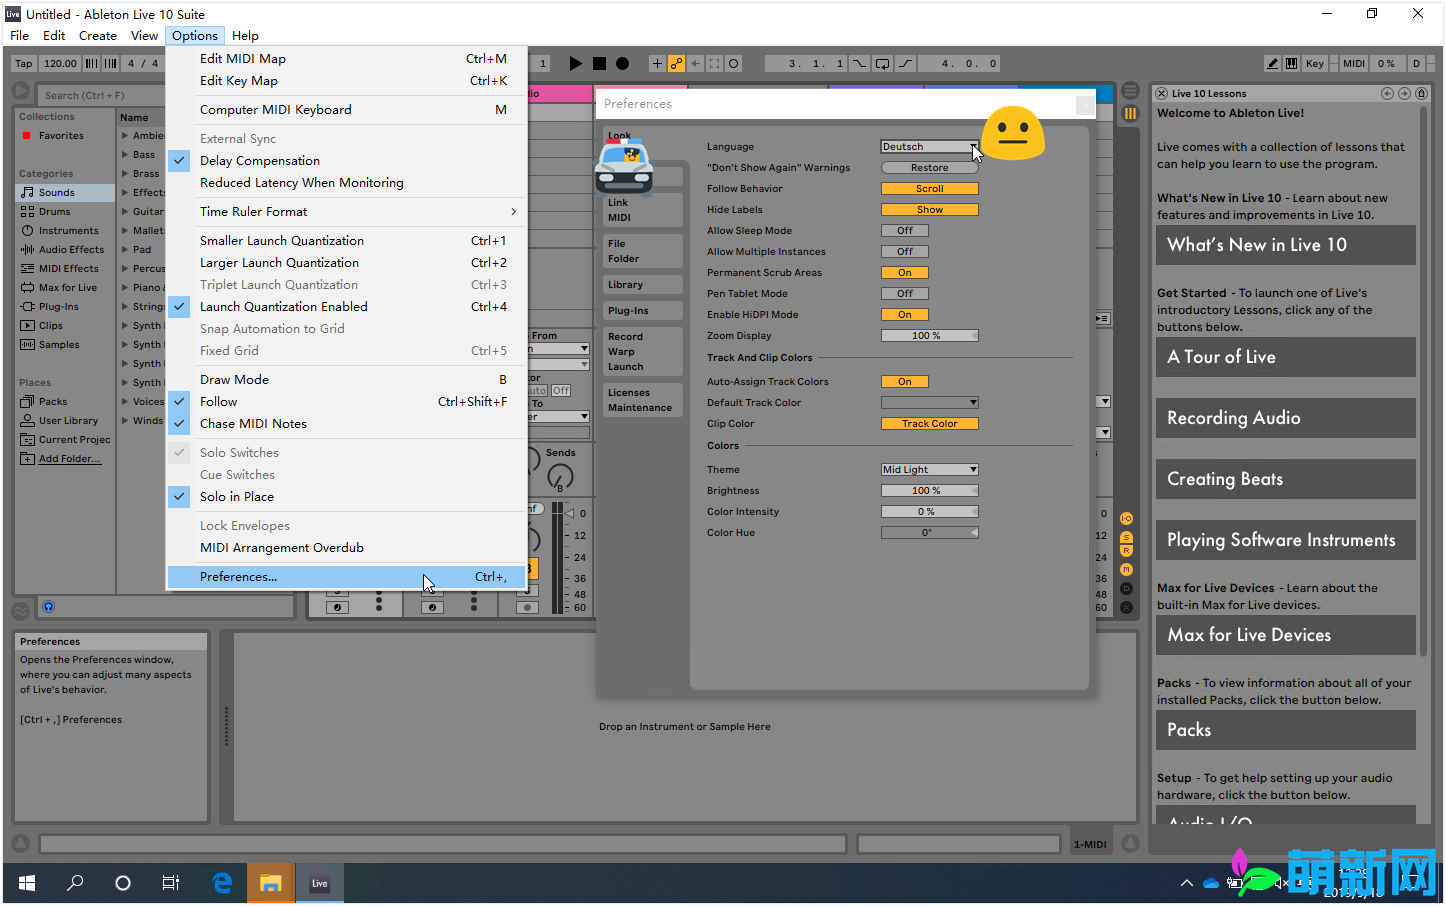Viewport: 1446px width, 906px height.
Task: Click the Zoom Display slider at 100%
Action: (x=929, y=335)
